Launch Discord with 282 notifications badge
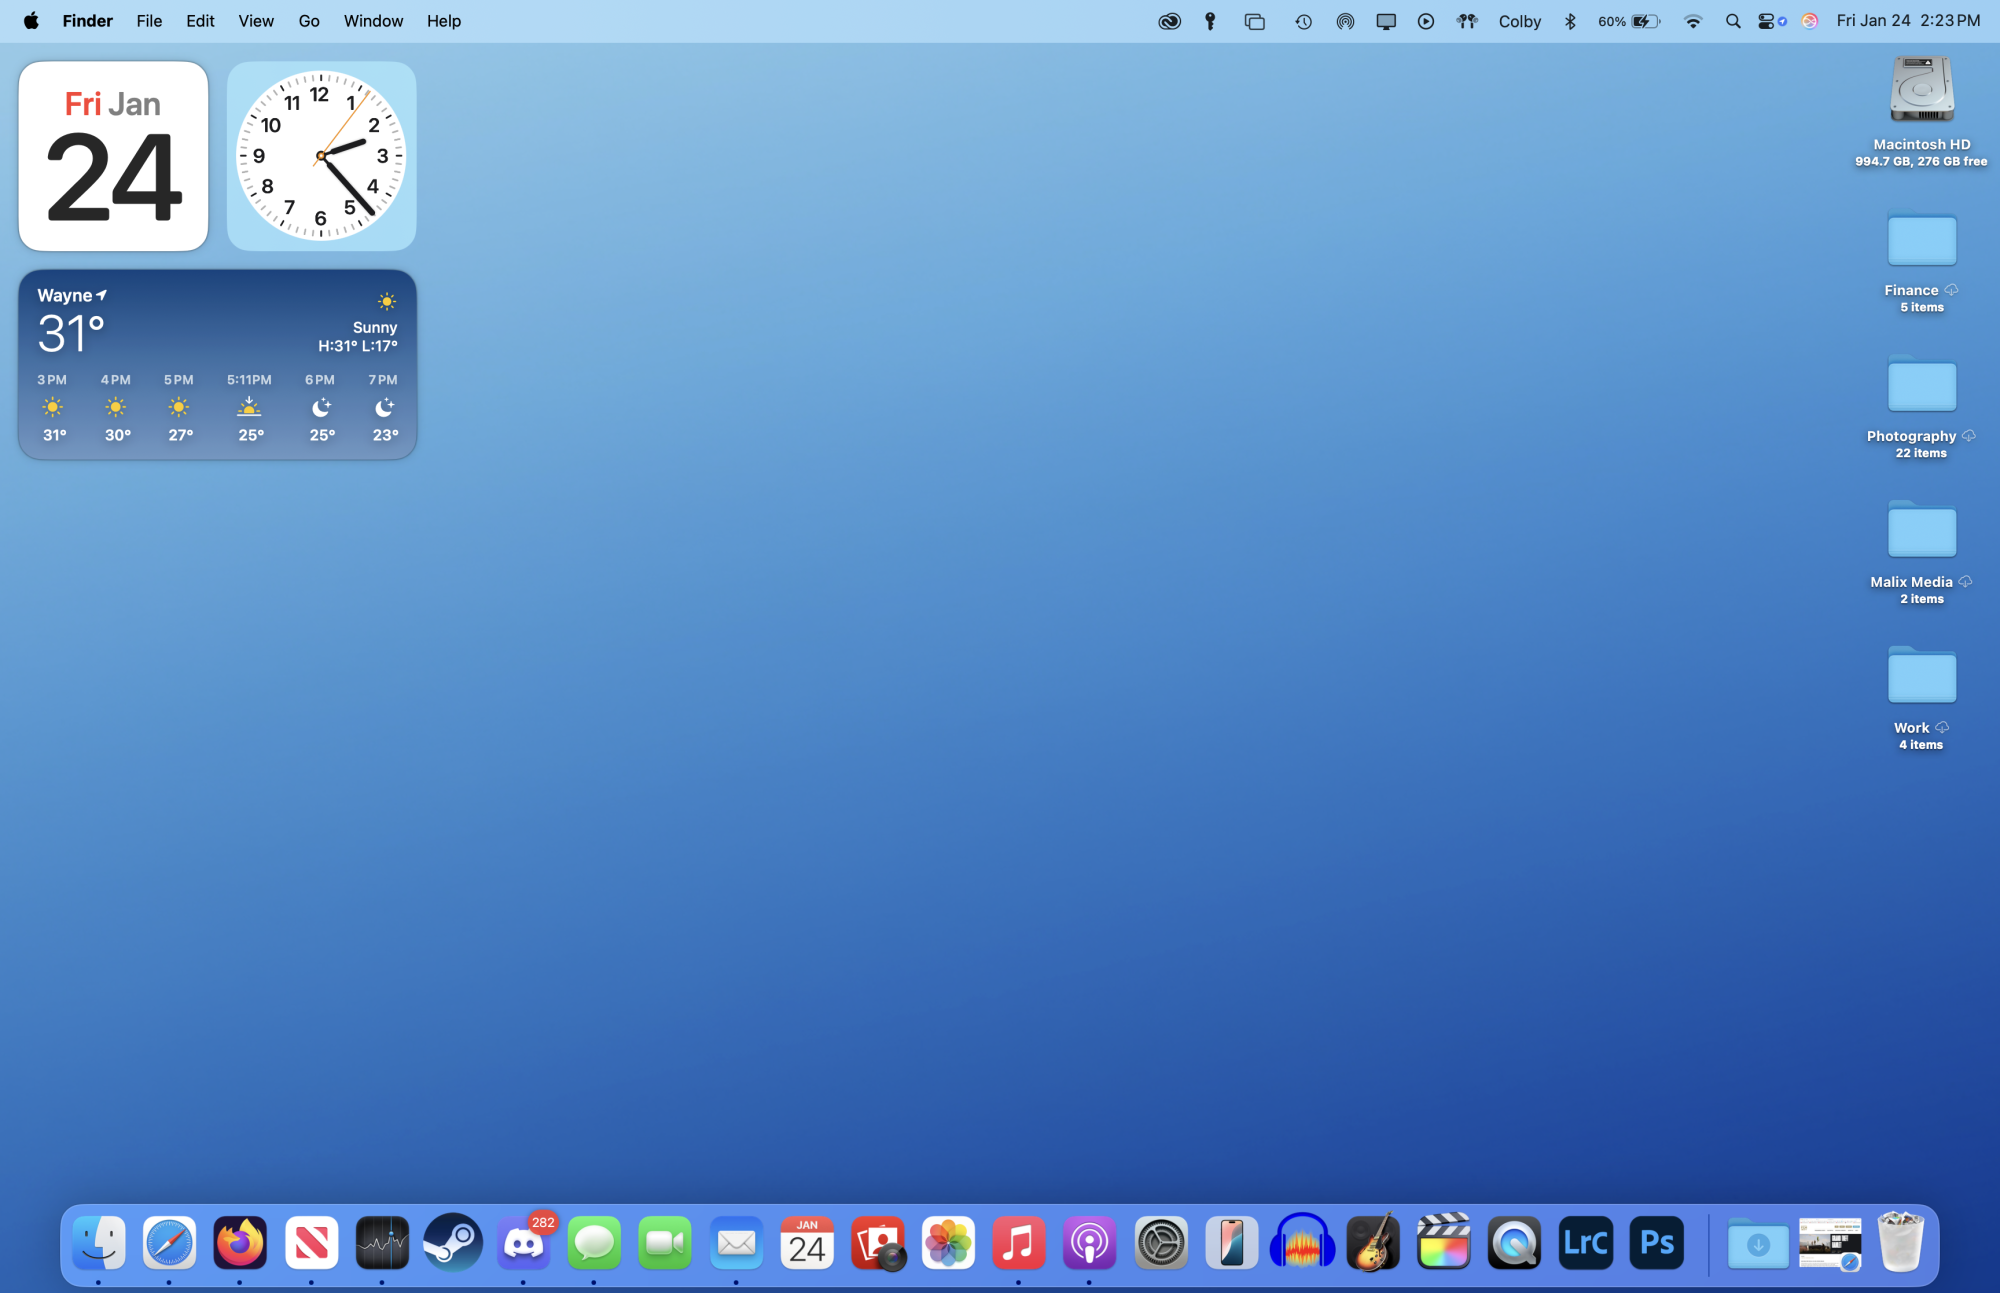The height and width of the screenshot is (1293, 2000). pyautogui.click(x=524, y=1243)
